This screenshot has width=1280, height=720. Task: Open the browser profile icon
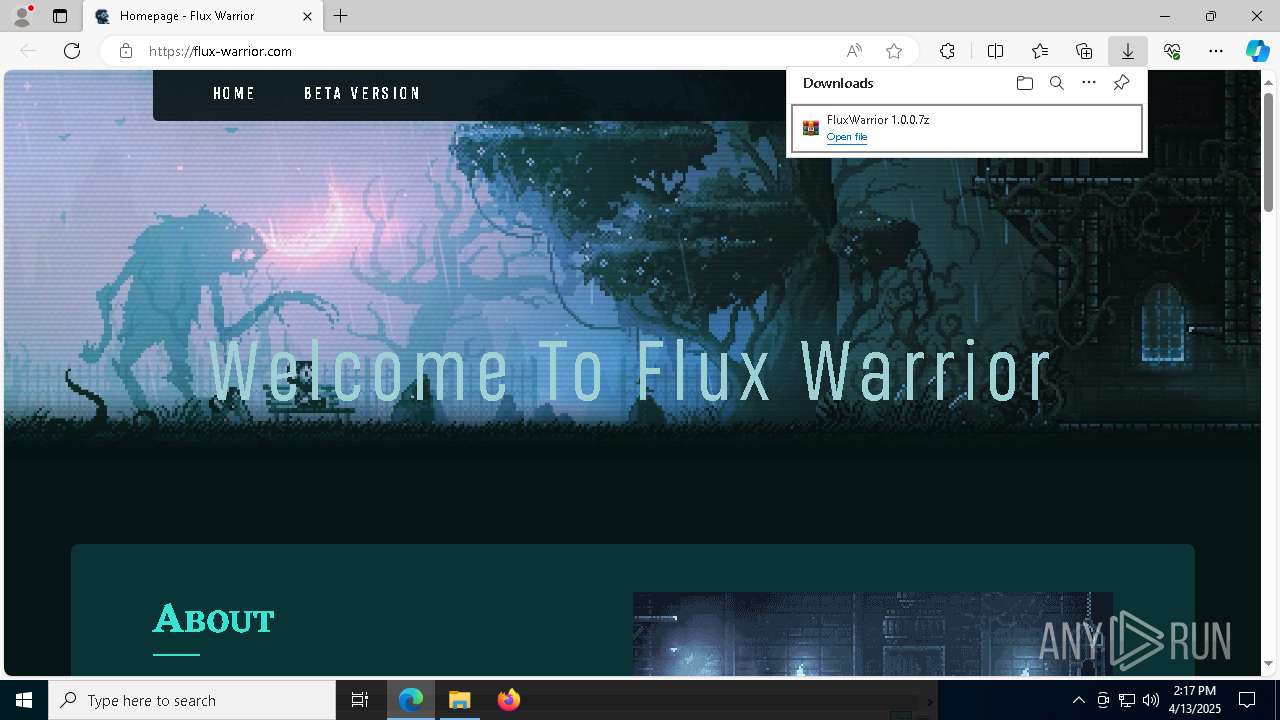[22, 16]
